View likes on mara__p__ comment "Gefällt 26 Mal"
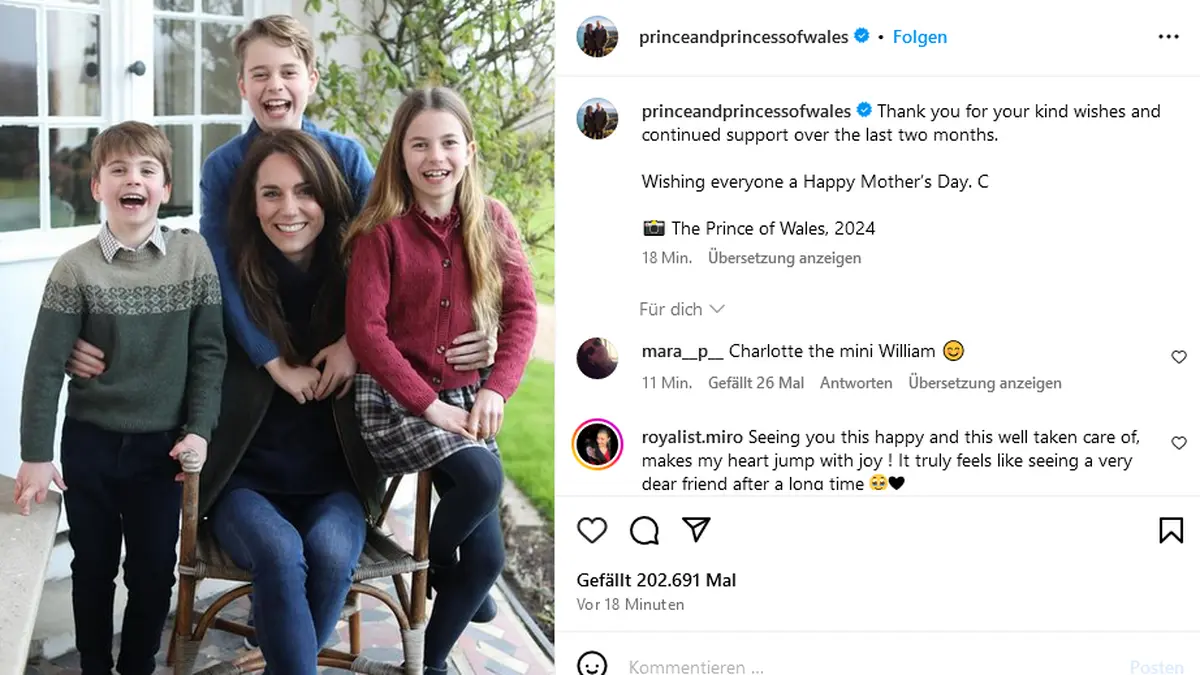This screenshot has width=1200, height=675. [756, 383]
